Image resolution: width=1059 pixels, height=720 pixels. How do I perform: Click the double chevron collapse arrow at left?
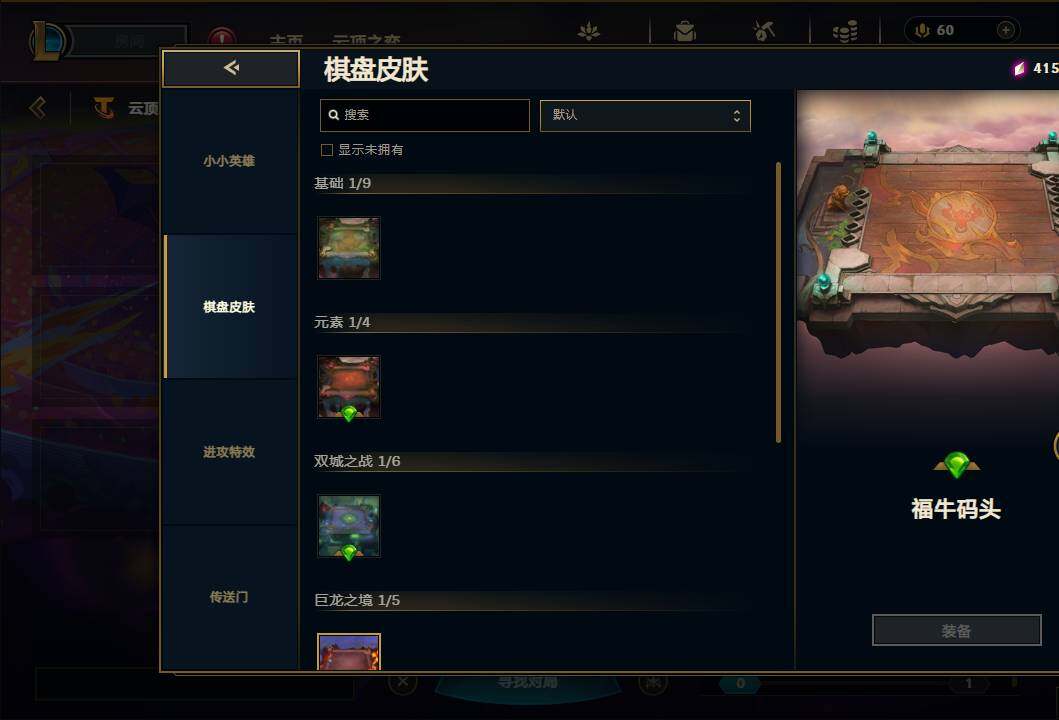38,107
